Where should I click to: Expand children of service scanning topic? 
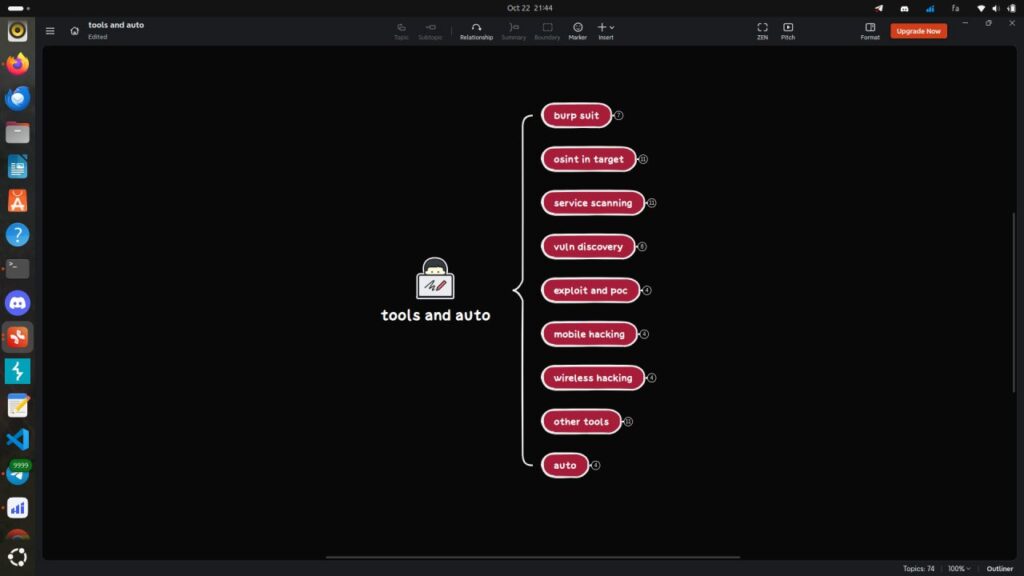click(x=651, y=203)
